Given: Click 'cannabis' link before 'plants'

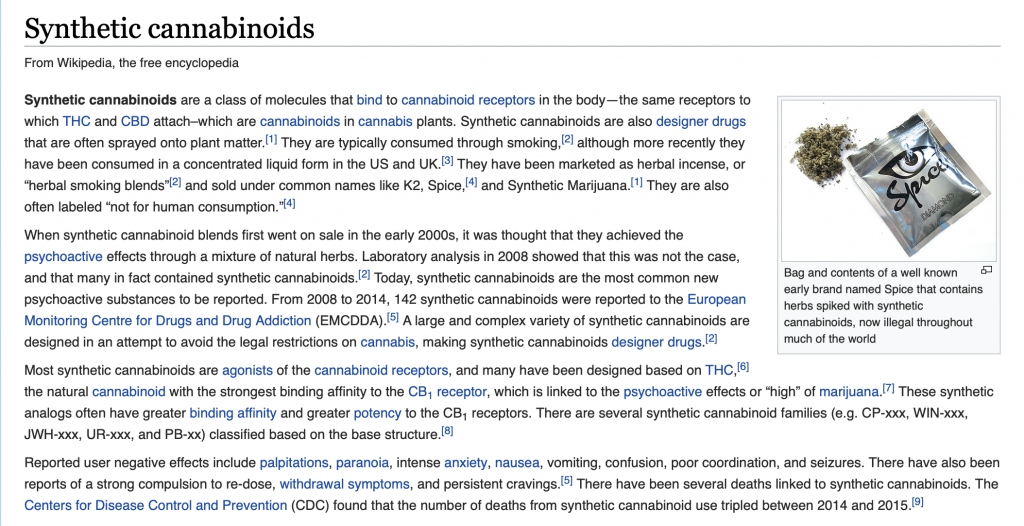Looking at the screenshot, I should (385, 122).
